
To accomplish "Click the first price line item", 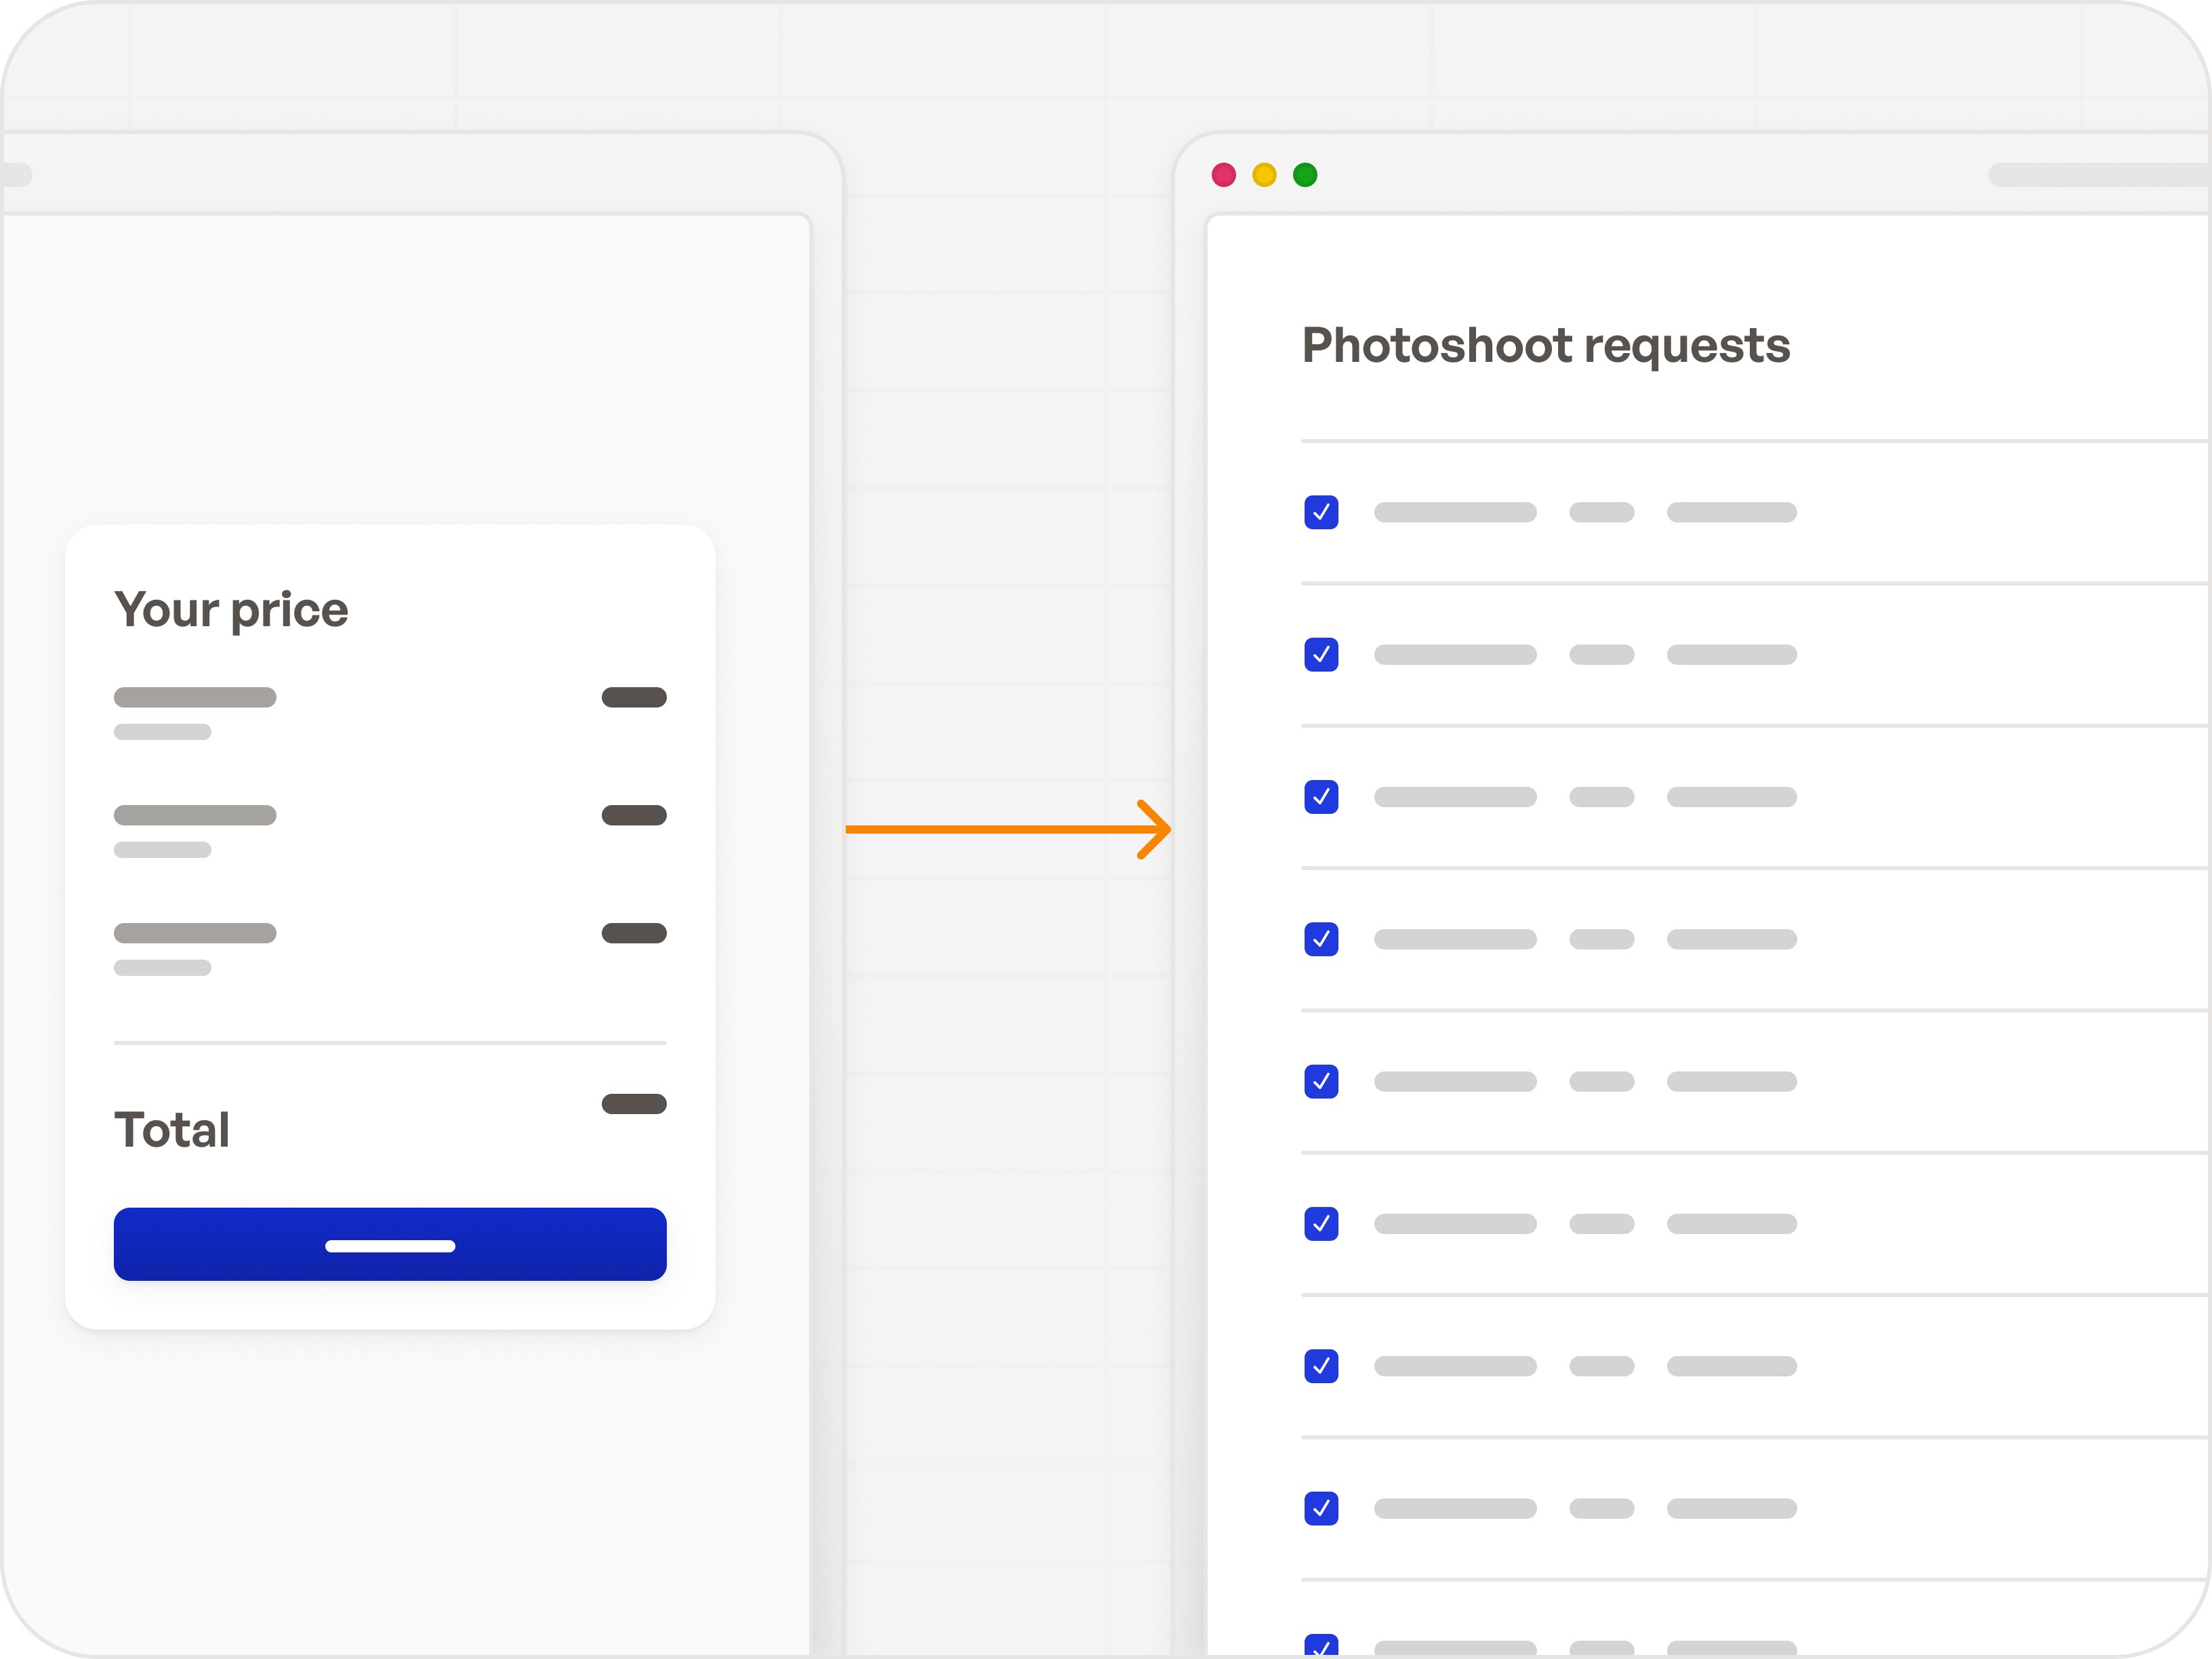I will pyautogui.click(x=195, y=697).
